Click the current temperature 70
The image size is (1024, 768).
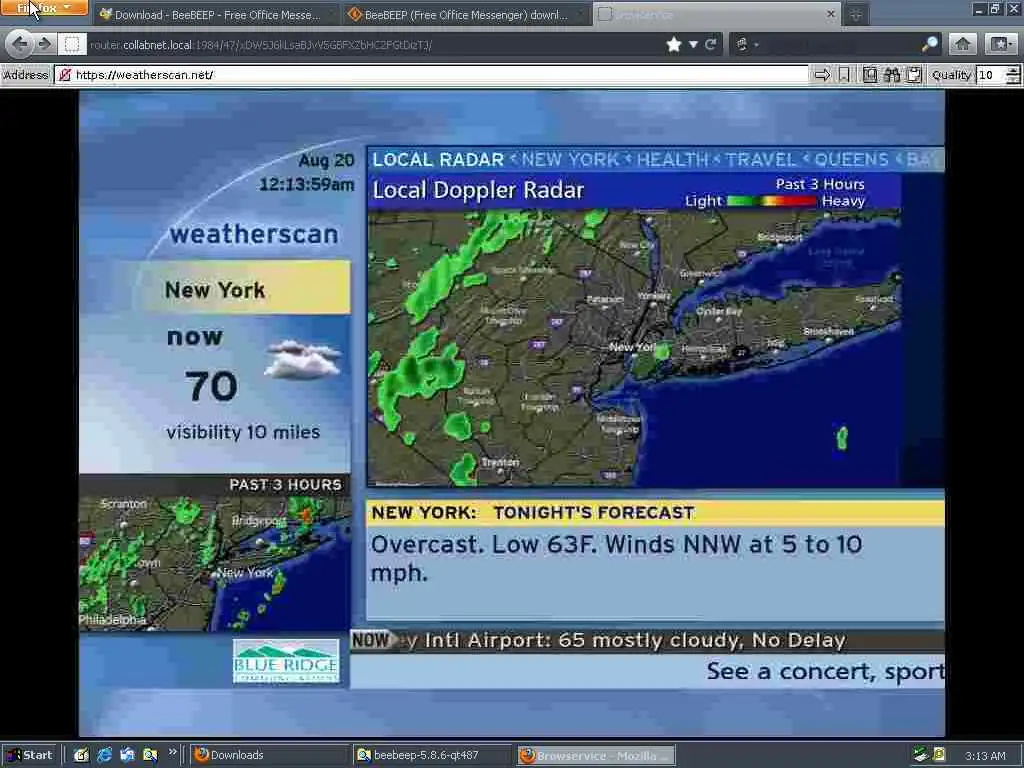[x=211, y=386]
